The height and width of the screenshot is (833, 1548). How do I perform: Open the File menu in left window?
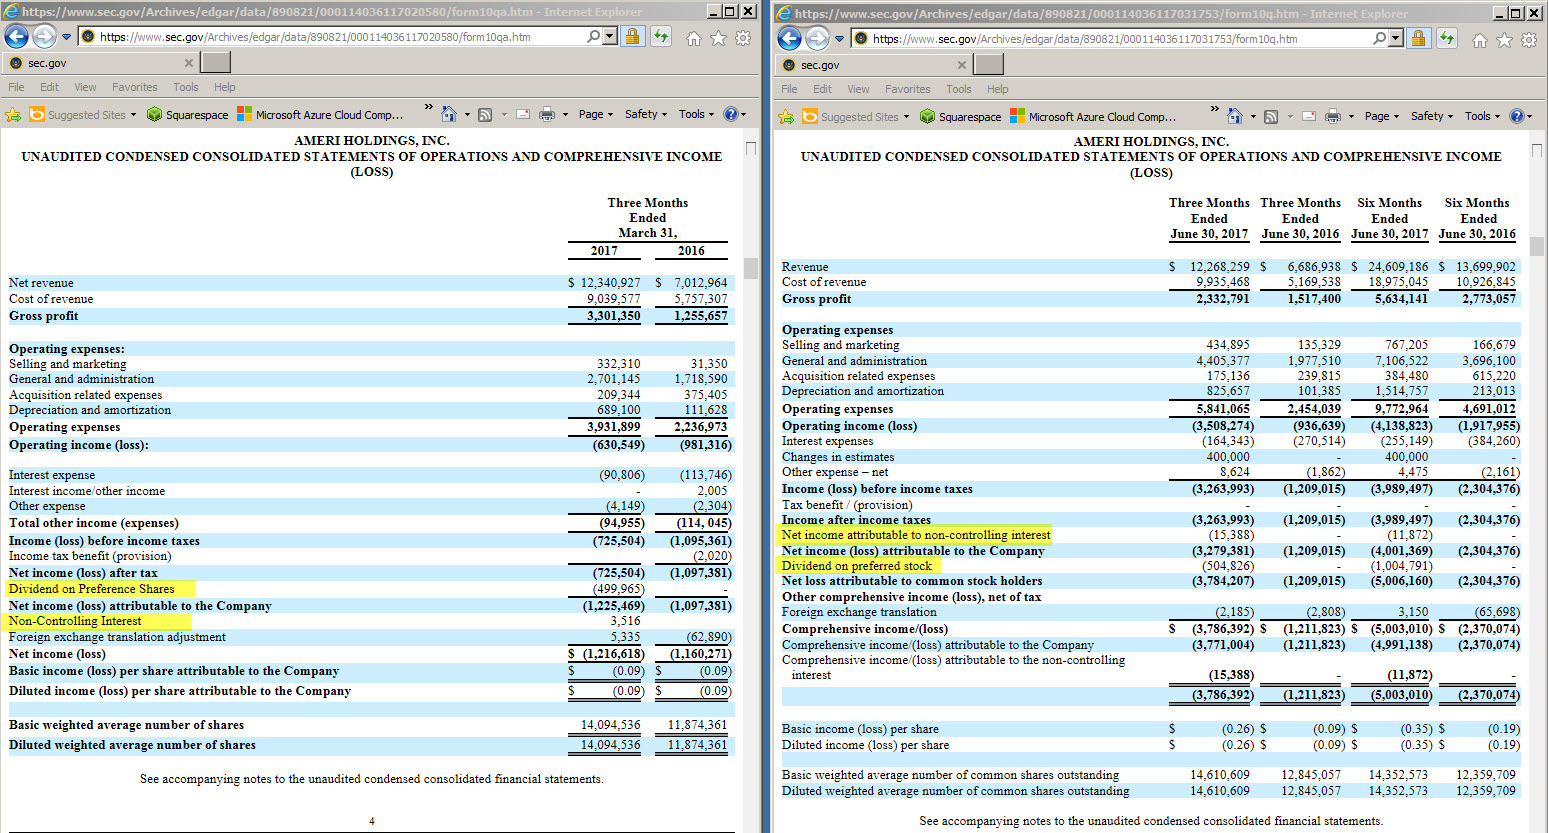[x=17, y=87]
